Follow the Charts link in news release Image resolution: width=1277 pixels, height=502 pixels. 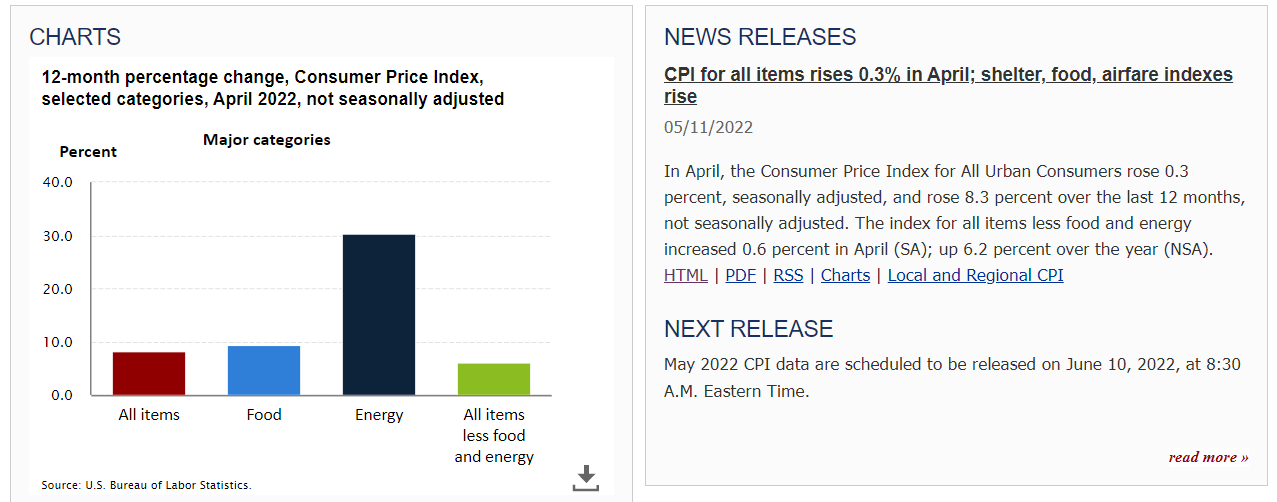845,275
